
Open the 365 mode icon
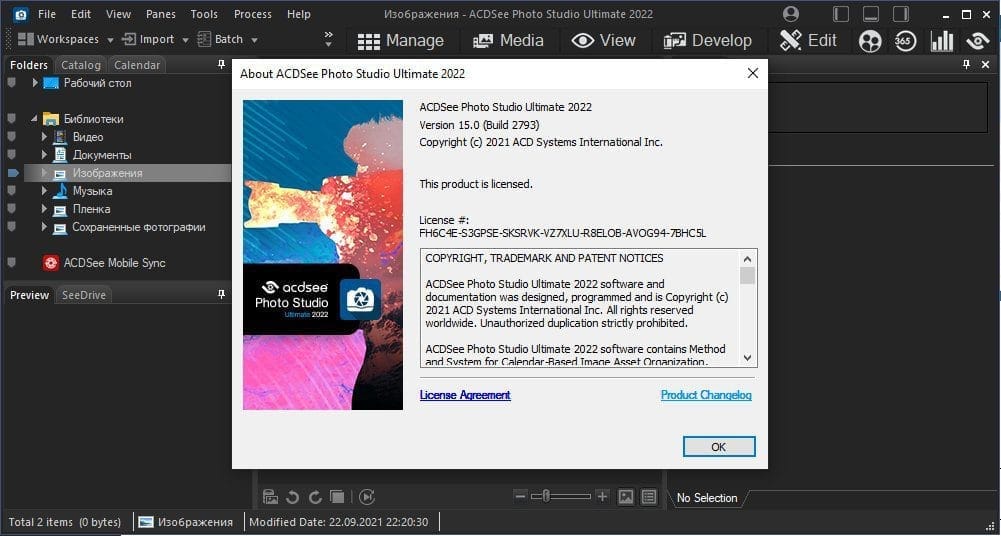coord(905,41)
